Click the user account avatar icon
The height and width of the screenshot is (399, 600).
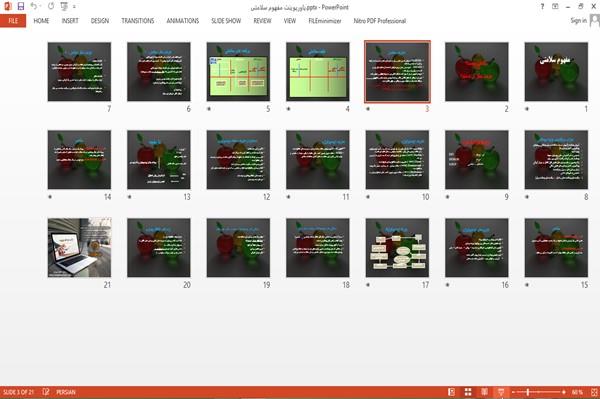coord(594,20)
